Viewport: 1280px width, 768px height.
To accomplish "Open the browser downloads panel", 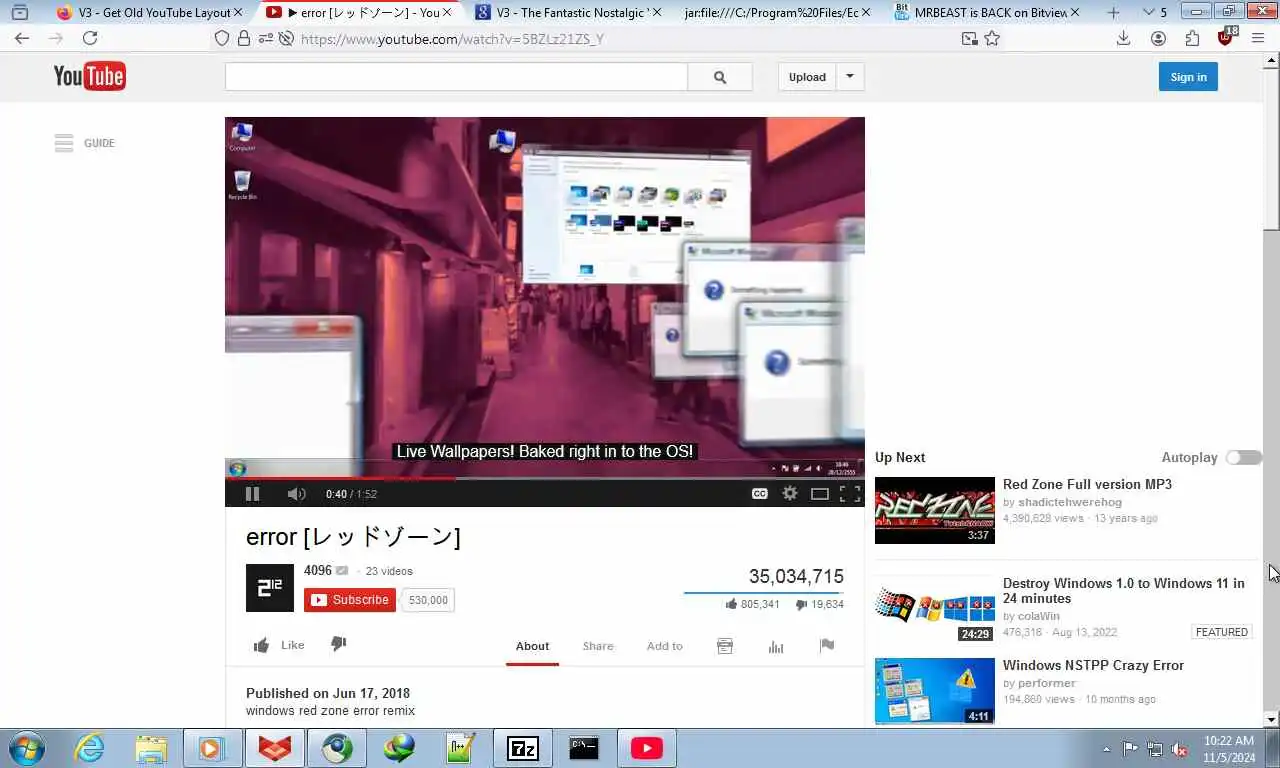I will 1123,38.
